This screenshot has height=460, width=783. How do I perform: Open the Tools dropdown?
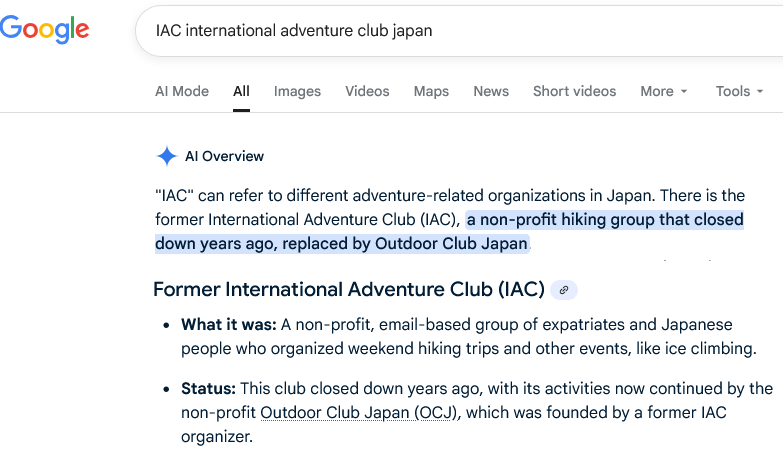[x=739, y=91]
